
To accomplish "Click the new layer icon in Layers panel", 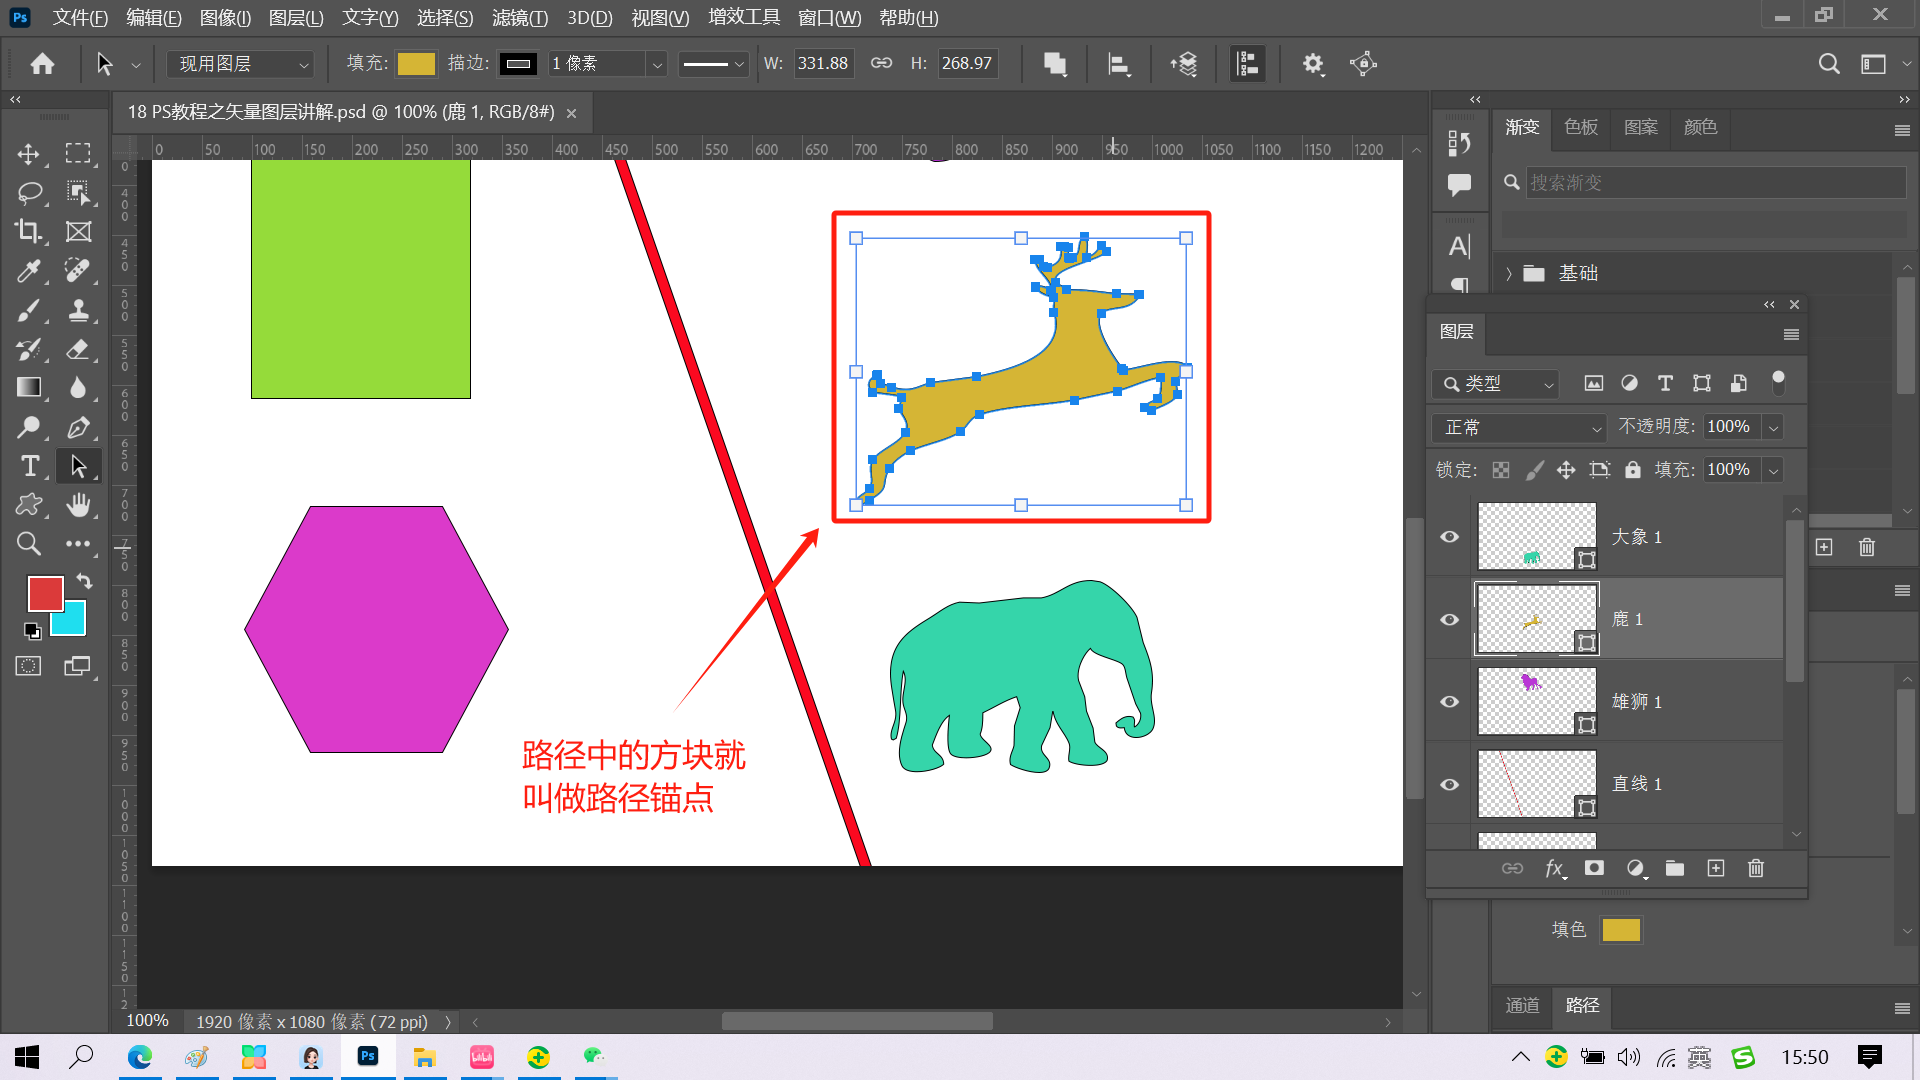I will tap(1716, 868).
